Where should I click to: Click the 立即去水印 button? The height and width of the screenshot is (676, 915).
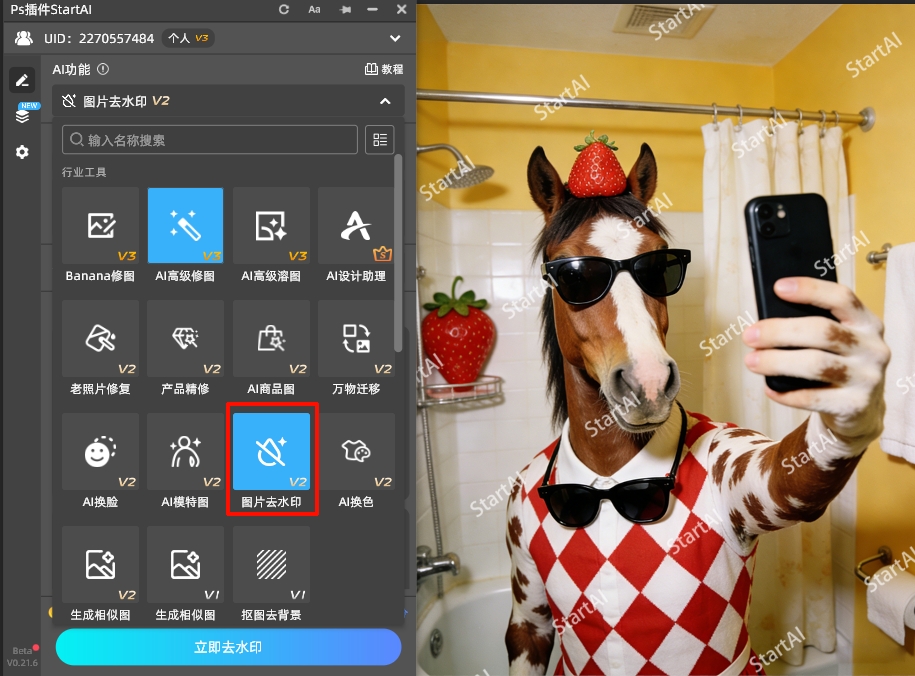tap(228, 647)
